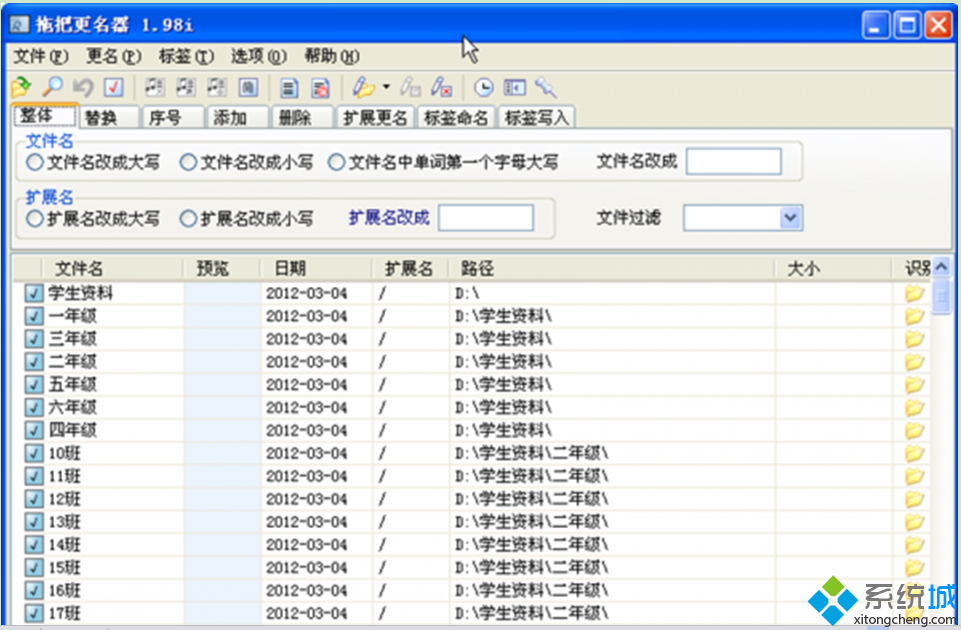Open the 选项 menu
This screenshot has height=630, width=961.
(x=258, y=56)
